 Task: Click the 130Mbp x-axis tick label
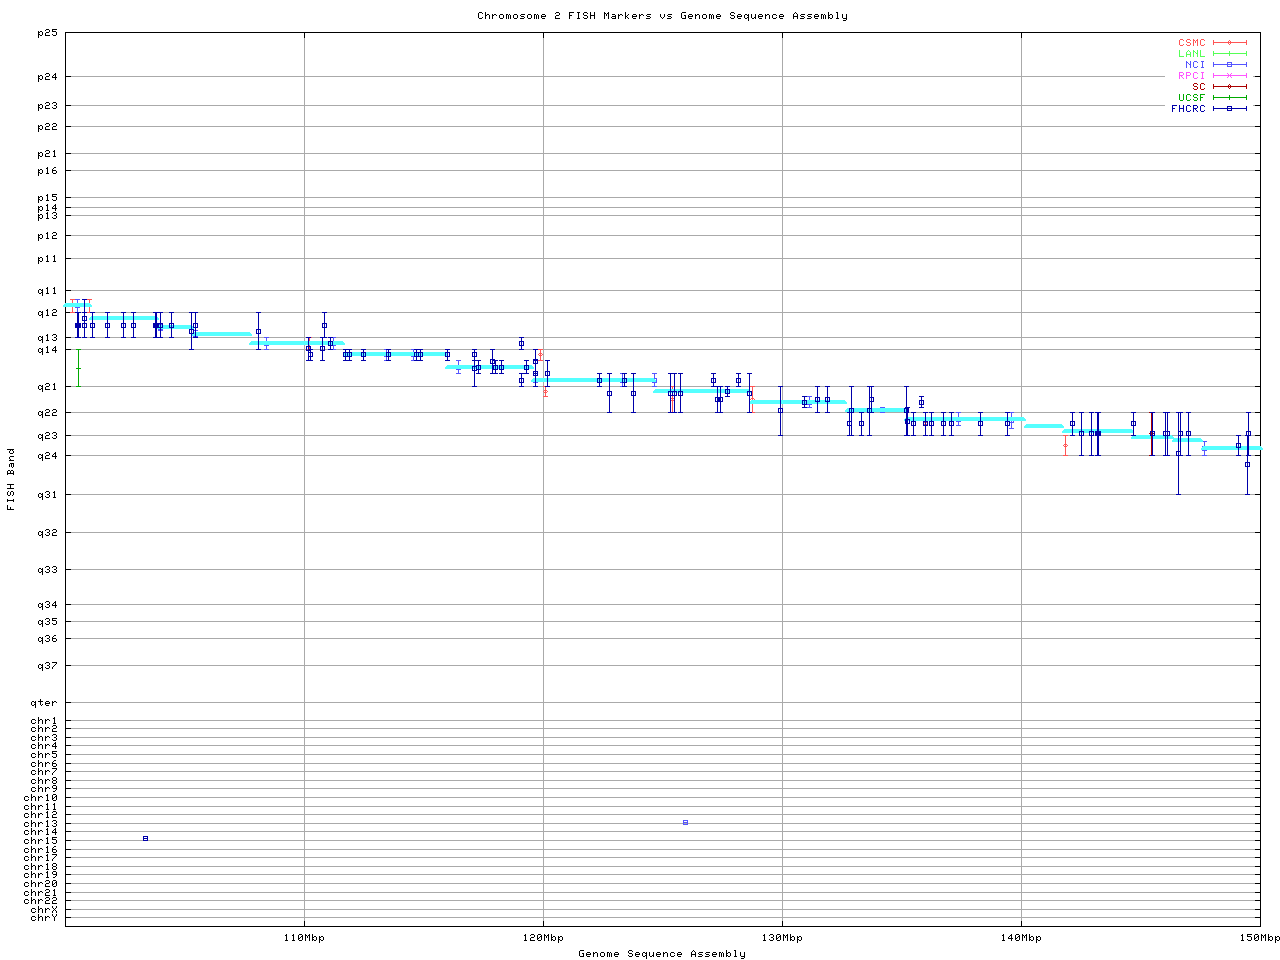tap(782, 938)
